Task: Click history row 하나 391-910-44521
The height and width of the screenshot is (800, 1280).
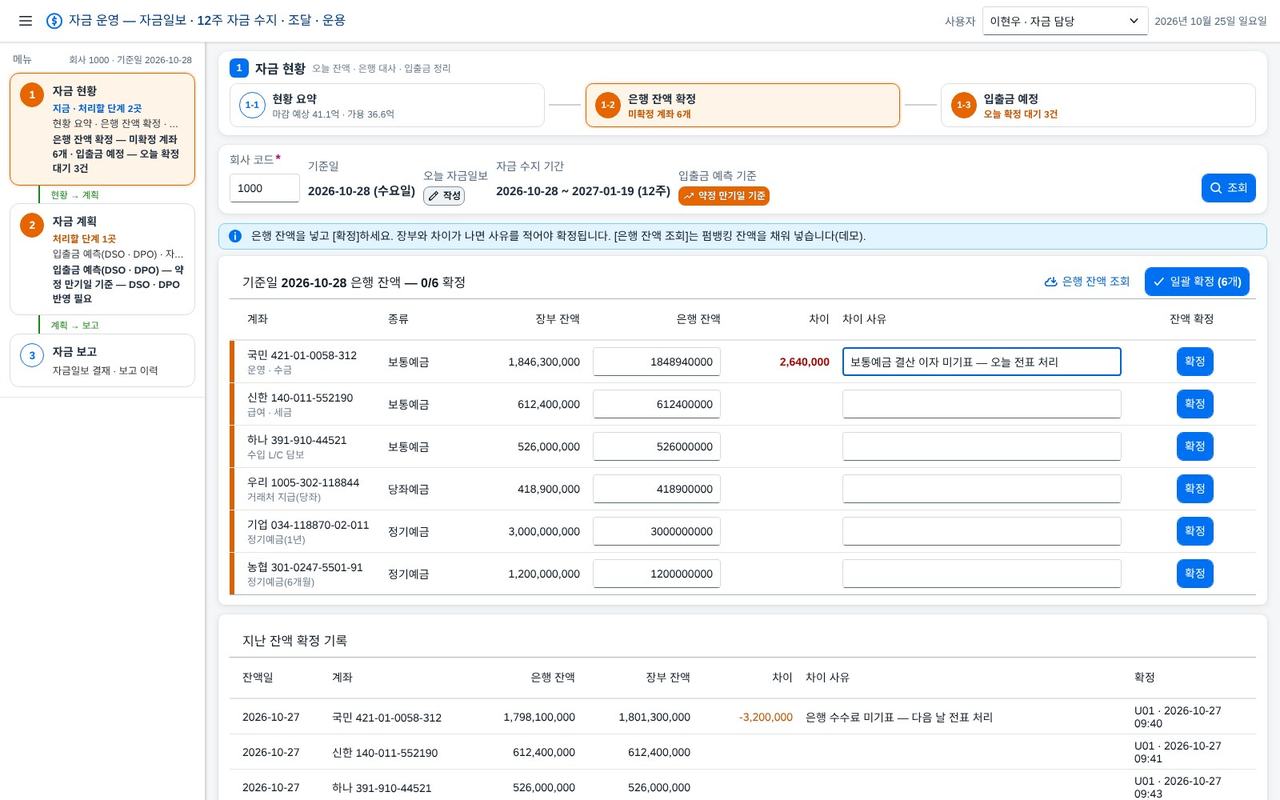Action: coord(742,788)
